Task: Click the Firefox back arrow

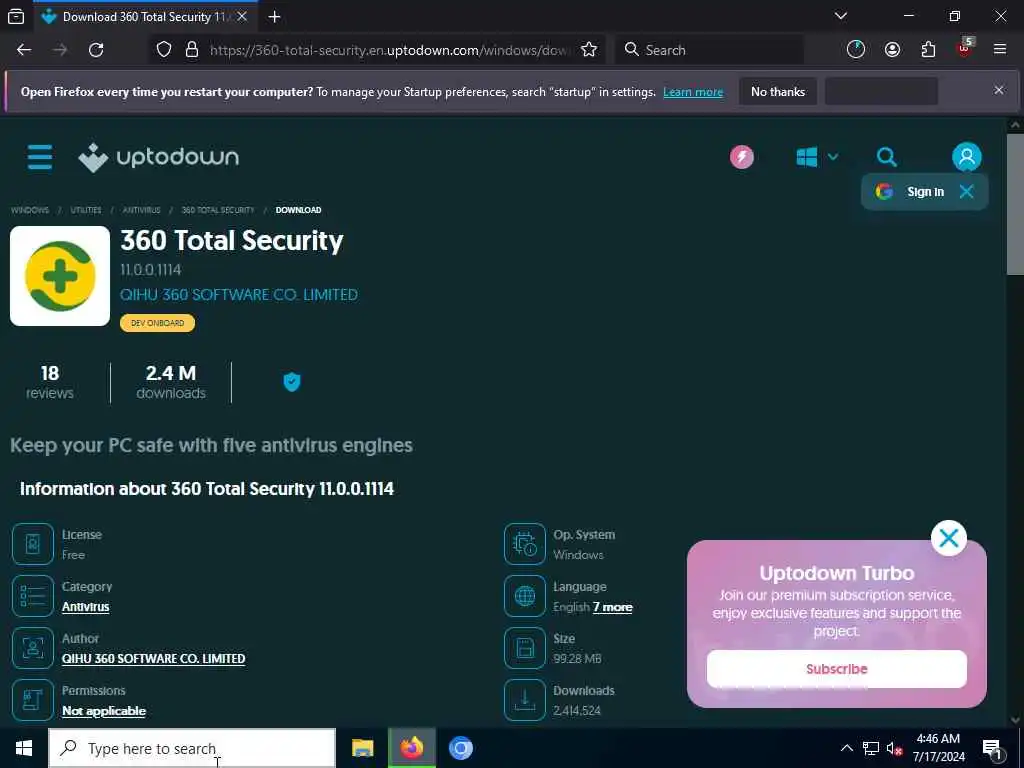Action: tap(24, 50)
